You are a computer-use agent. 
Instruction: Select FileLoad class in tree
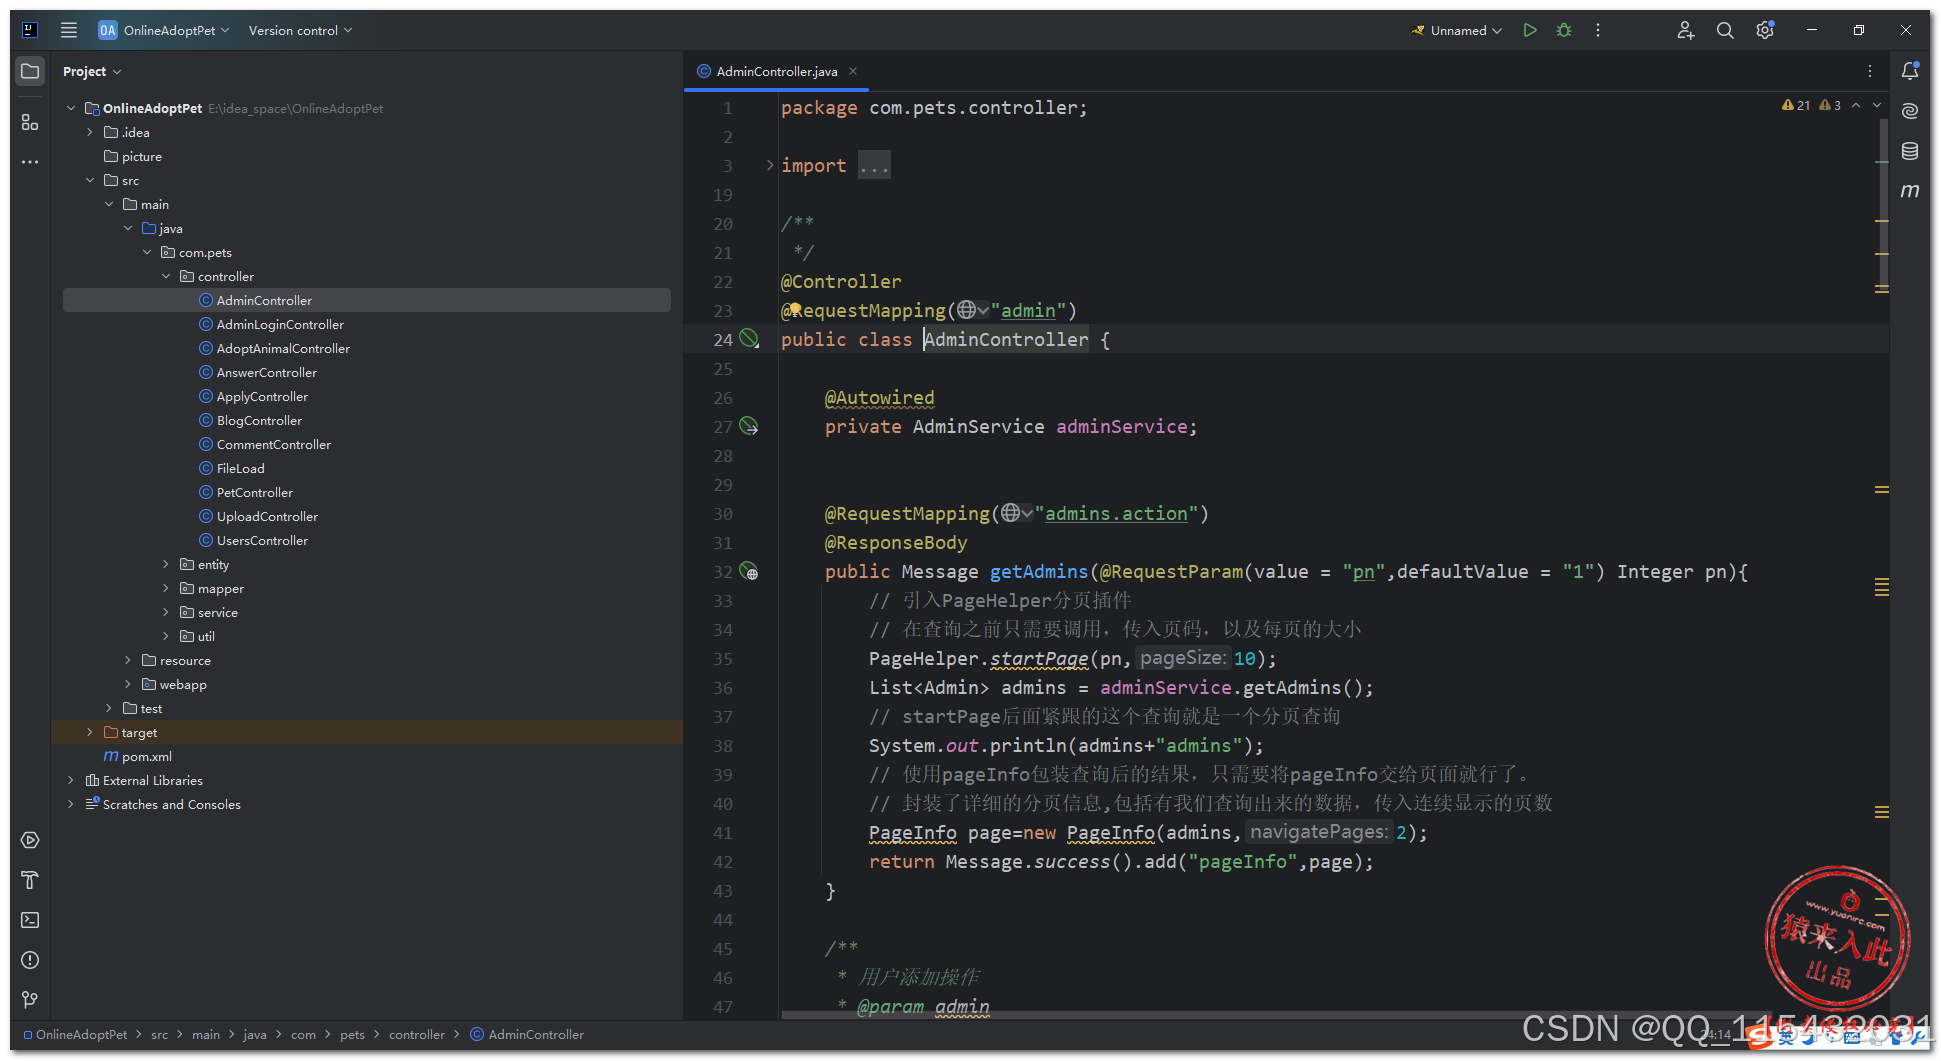click(240, 468)
